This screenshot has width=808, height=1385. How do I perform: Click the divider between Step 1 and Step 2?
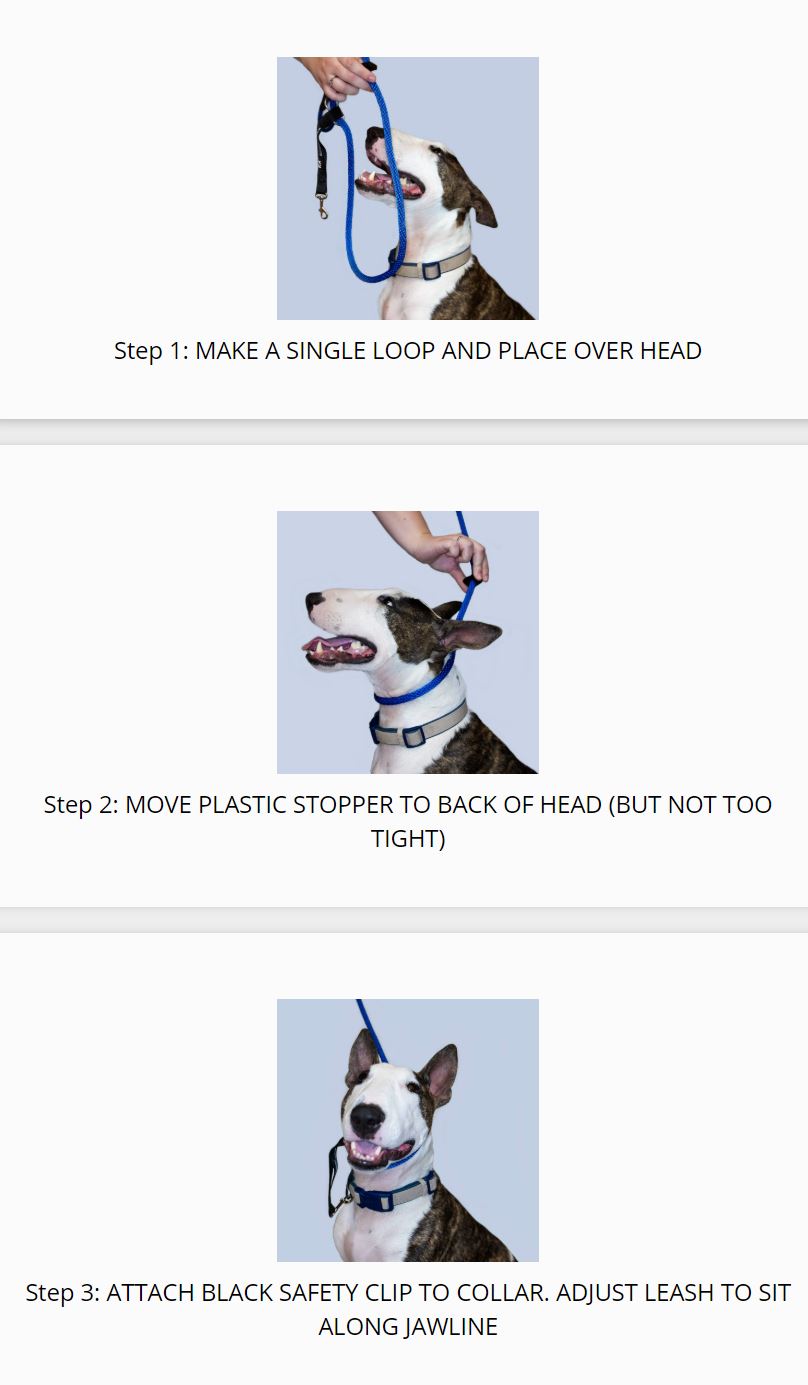tap(404, 432)
